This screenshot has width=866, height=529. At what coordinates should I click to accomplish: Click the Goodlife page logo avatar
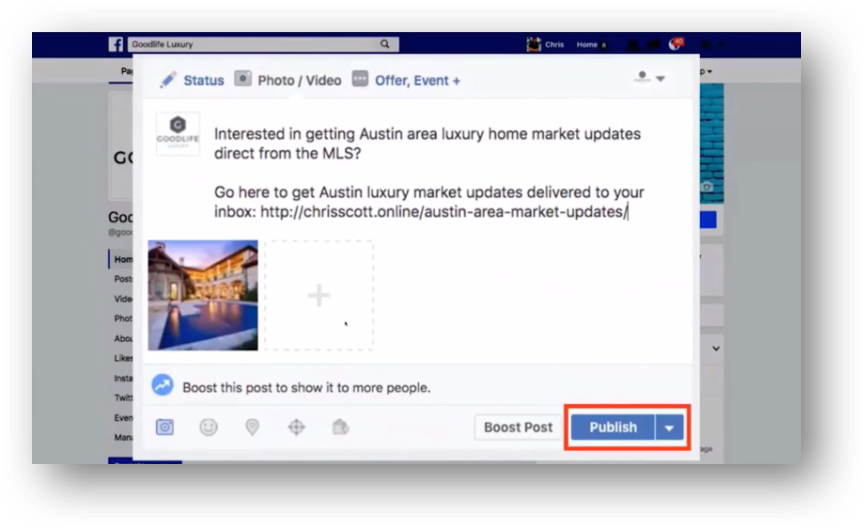[177, 134]
